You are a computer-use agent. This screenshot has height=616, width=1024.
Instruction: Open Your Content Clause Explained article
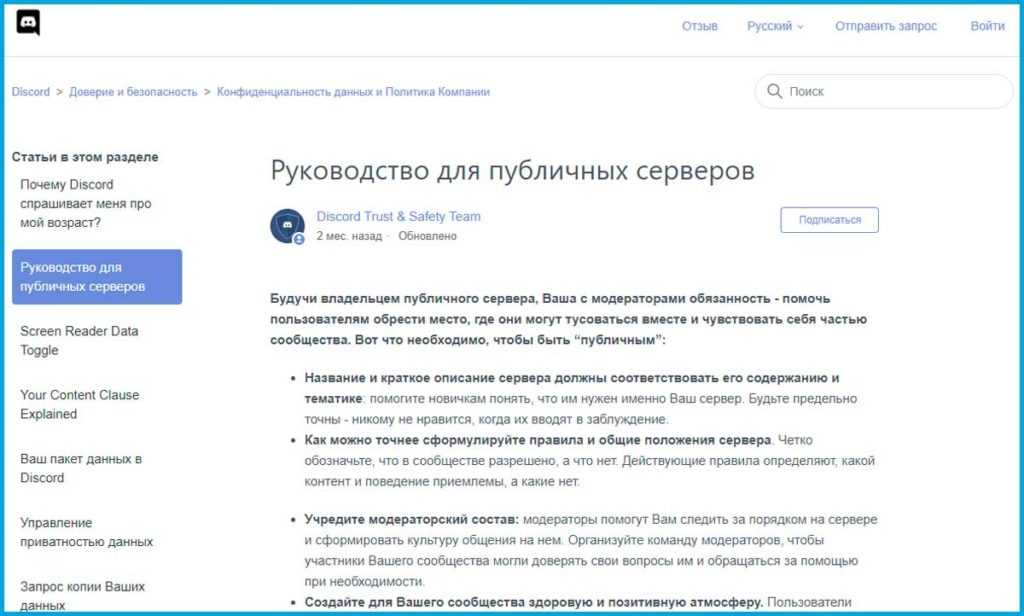click(x=79, y=404)
